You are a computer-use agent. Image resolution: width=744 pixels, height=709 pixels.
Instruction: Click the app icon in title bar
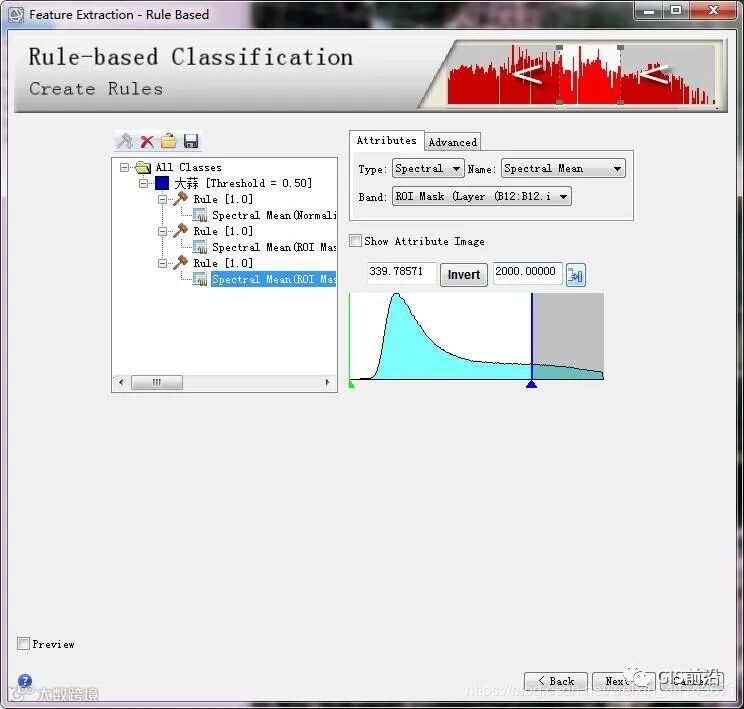pos(16,14)
